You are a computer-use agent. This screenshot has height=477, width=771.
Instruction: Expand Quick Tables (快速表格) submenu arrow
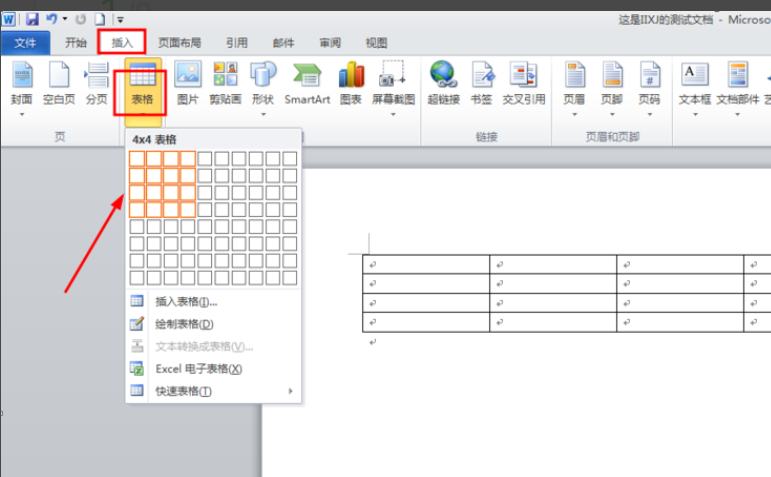click(291, 391)
